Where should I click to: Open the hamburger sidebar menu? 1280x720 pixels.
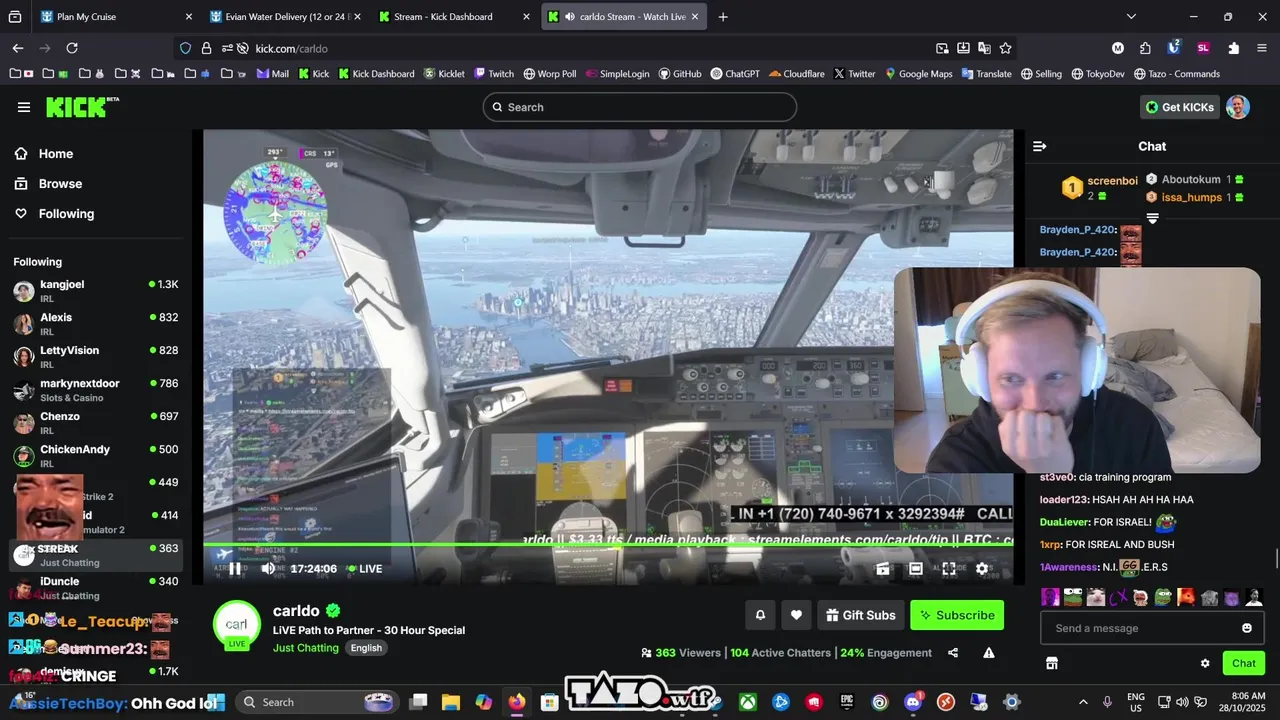coord(24,107)
